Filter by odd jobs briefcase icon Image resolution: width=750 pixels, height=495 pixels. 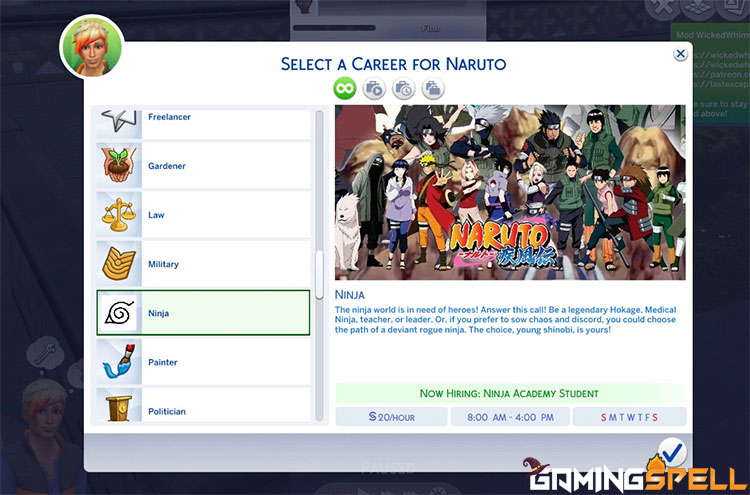pyautogui.click(x=433, y=89)
